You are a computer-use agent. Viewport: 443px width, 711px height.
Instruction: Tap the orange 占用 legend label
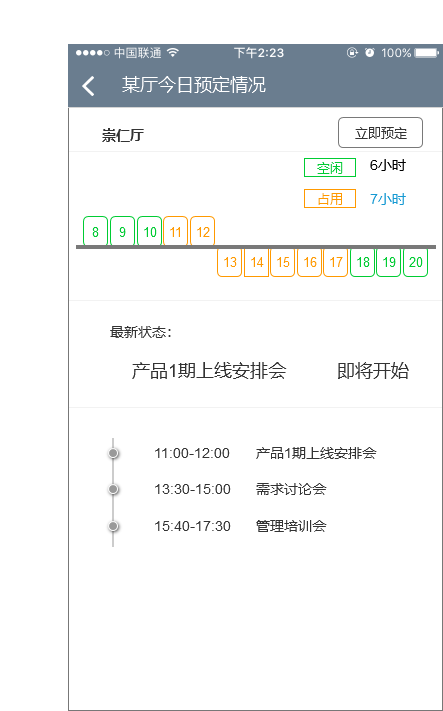(330, 199)
